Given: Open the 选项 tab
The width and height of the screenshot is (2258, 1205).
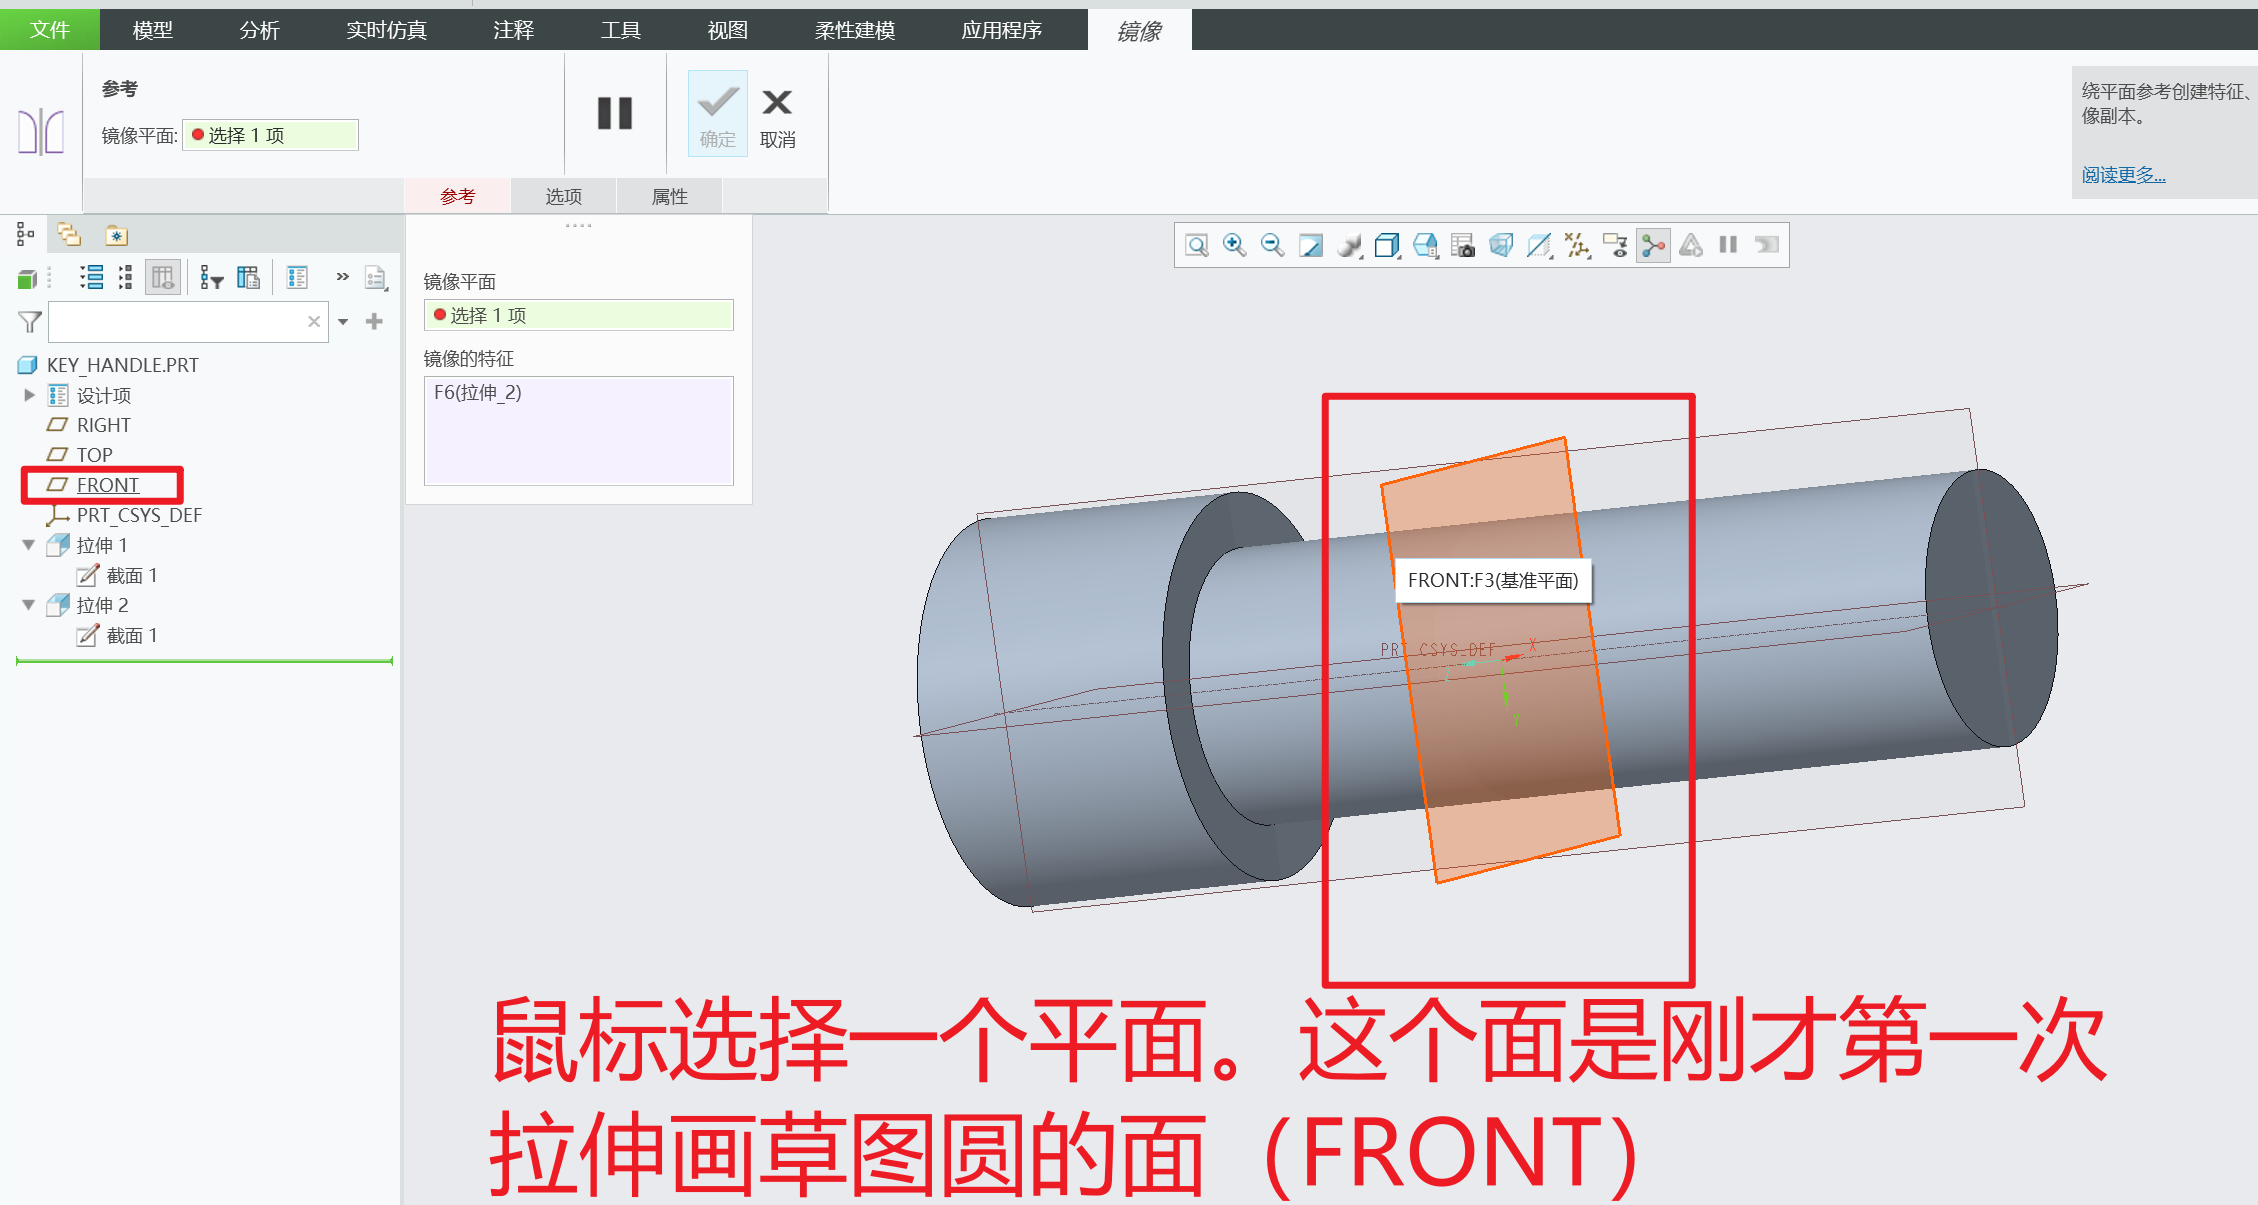Looking at the screenshot, I should [x=563, y=196].
